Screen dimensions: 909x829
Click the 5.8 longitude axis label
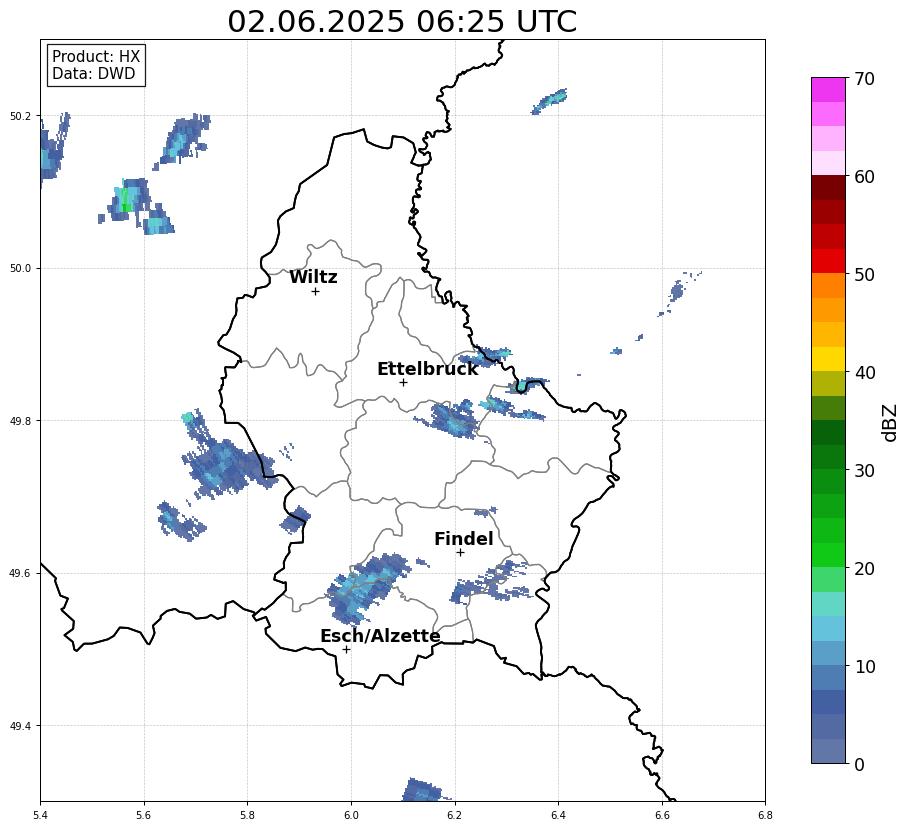pyautogui.click(x=248, y=815)
